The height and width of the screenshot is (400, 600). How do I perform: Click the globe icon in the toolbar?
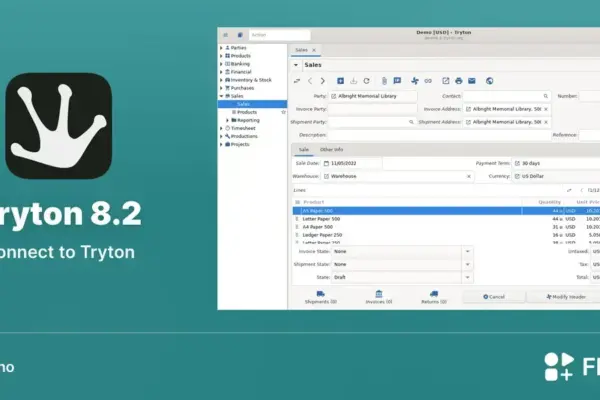pos(489,81)
